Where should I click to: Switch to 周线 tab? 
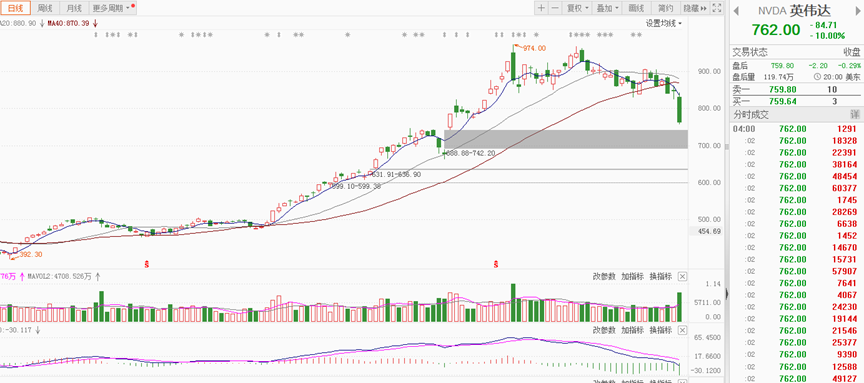click(x=44, y=8)
